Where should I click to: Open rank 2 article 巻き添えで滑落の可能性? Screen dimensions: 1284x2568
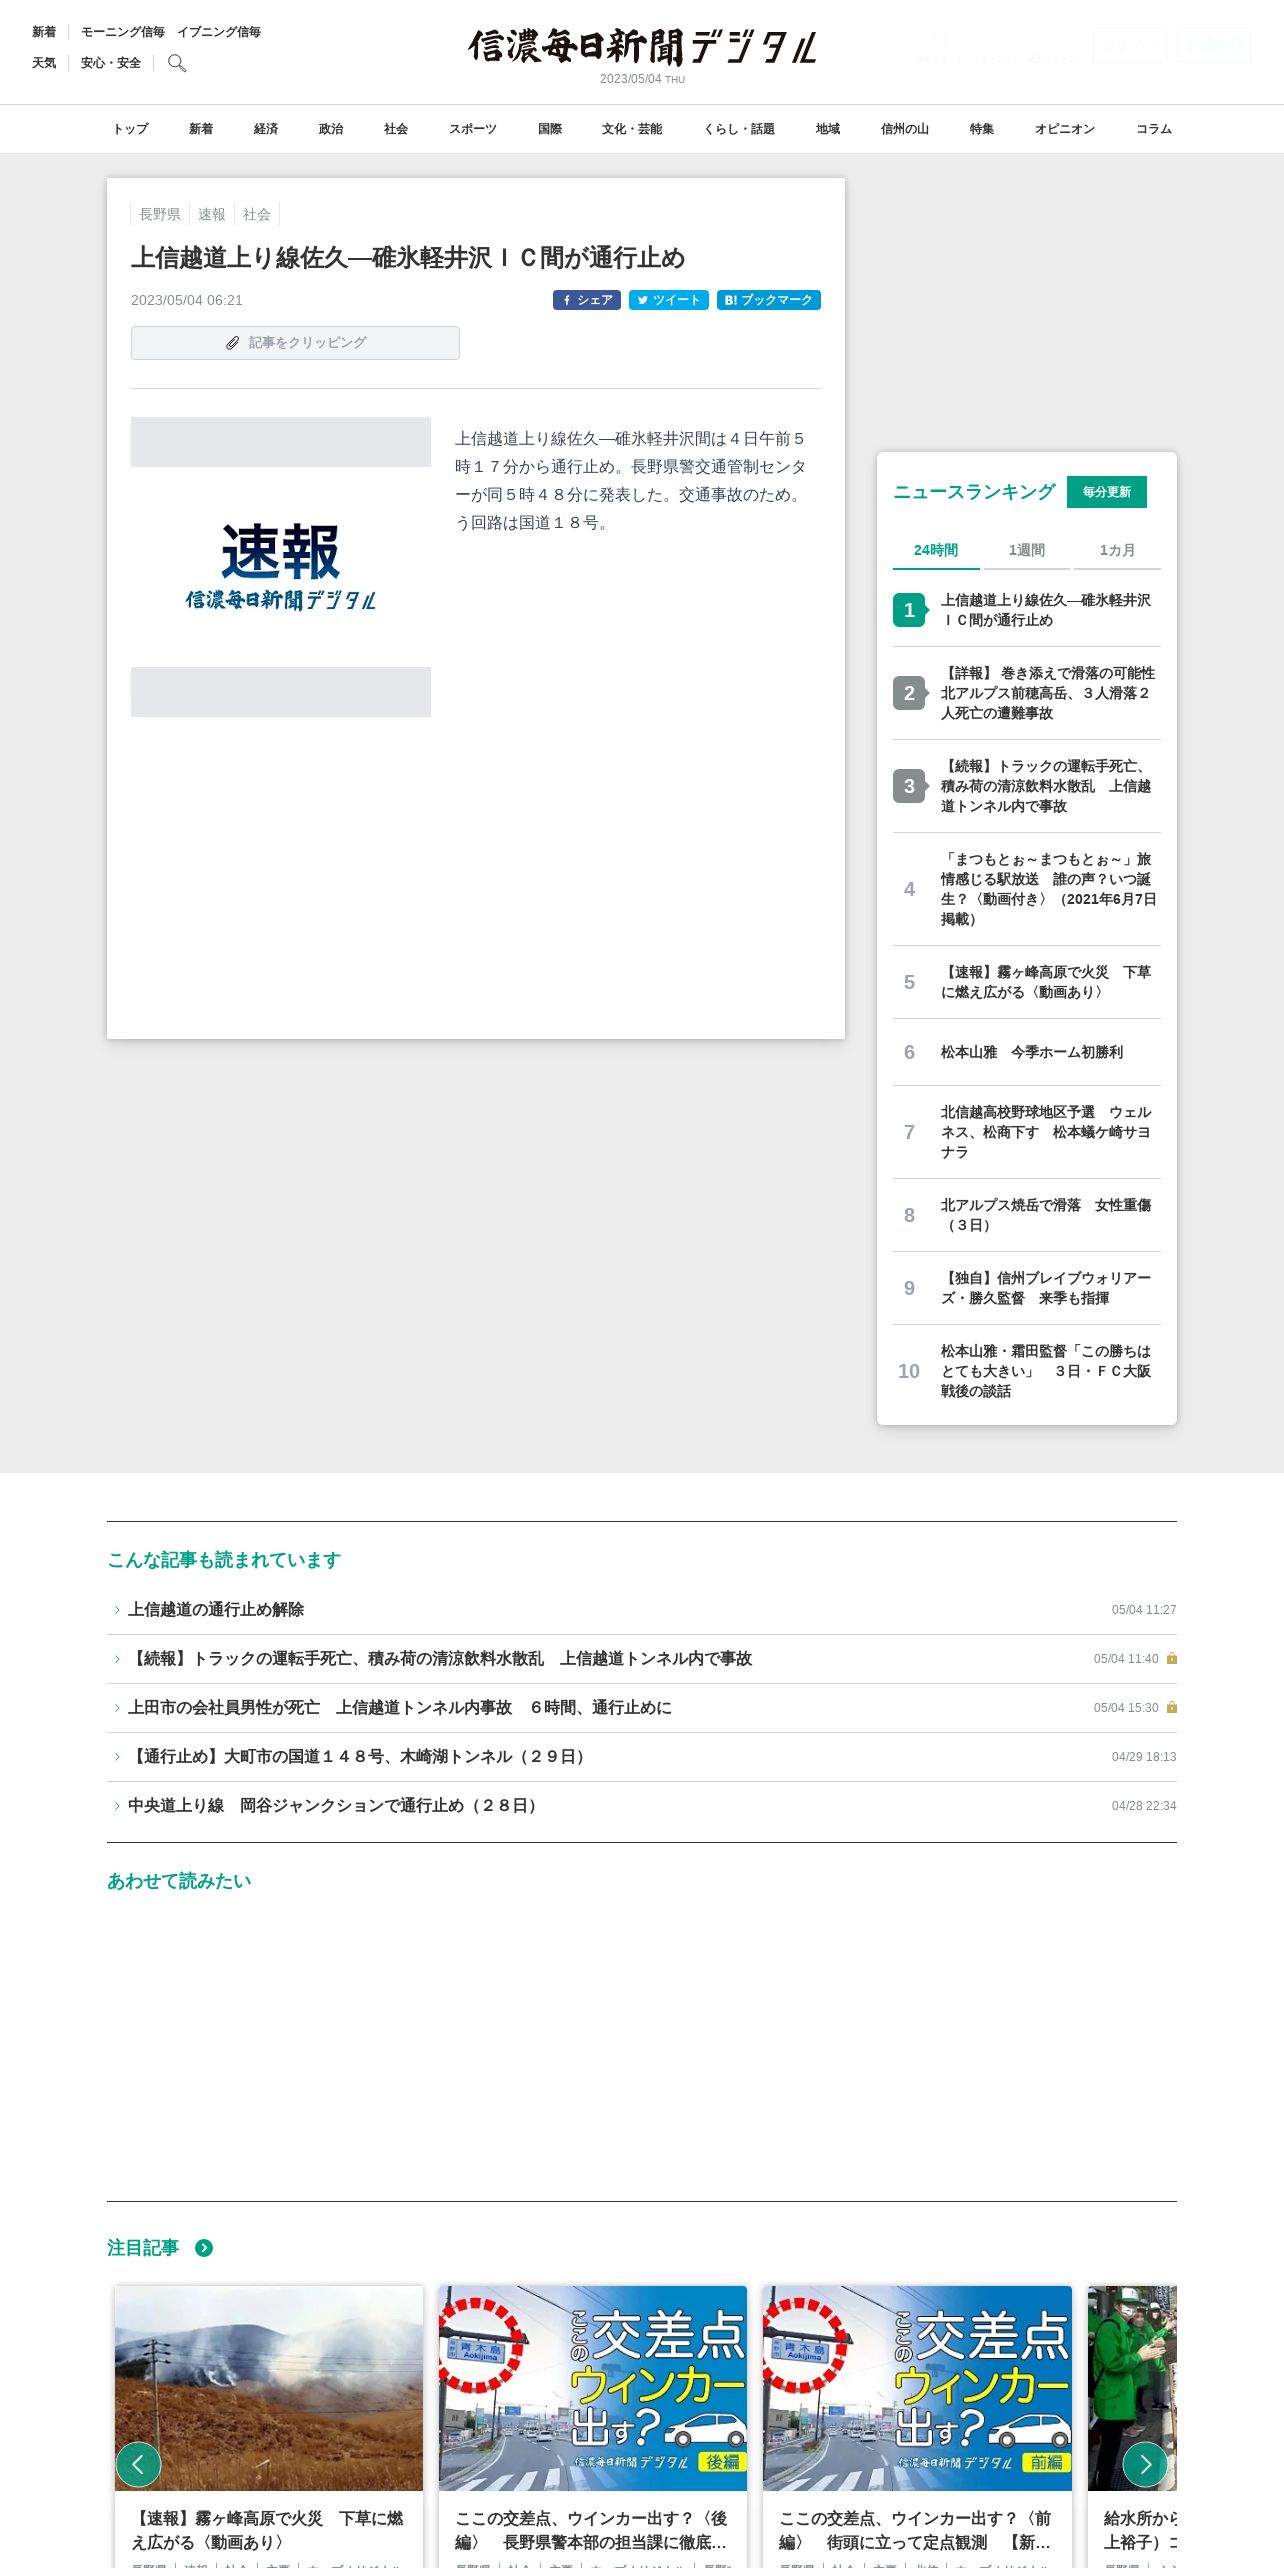coord(1027,693)
